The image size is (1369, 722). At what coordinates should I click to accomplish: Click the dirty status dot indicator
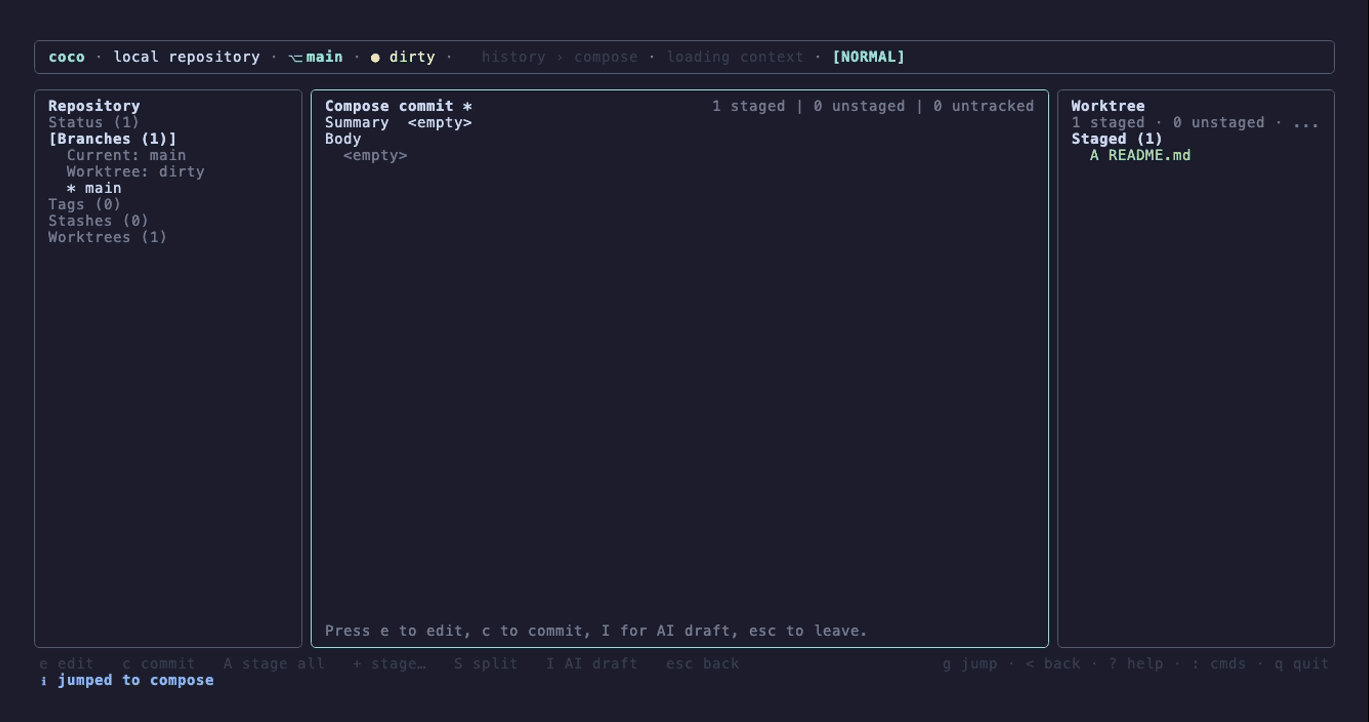(375, 58)
